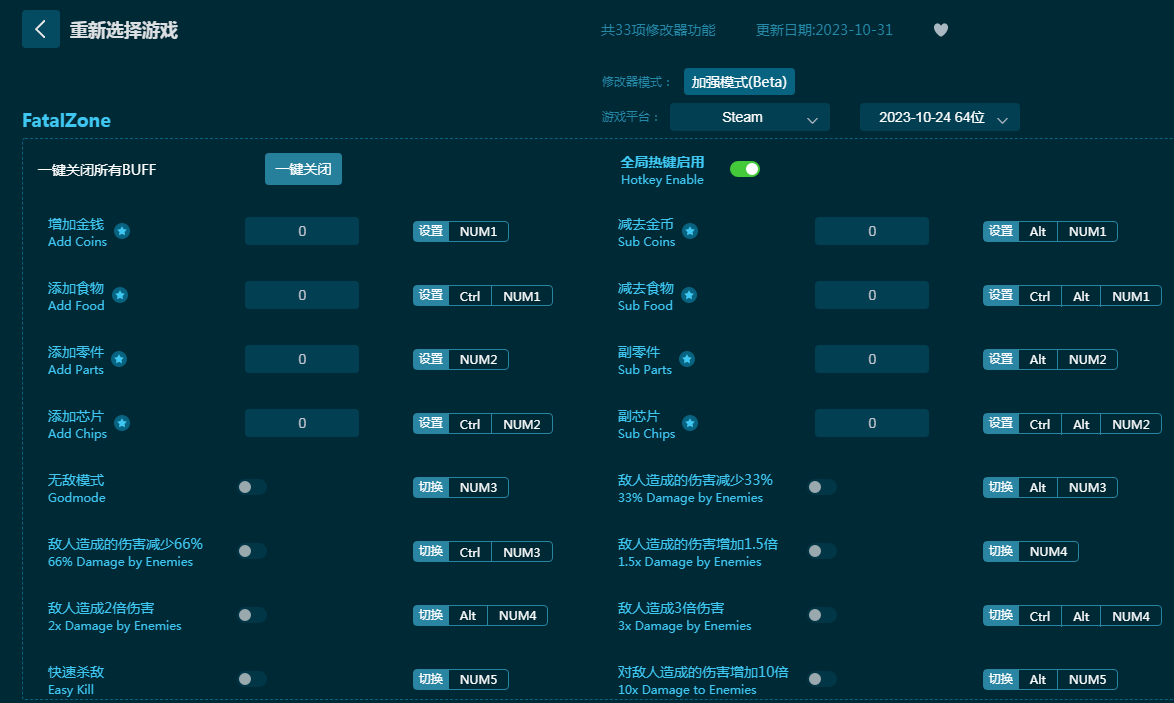Click star icon beside Add Coins
1174x703 pixels.
[x=122, y=231]
